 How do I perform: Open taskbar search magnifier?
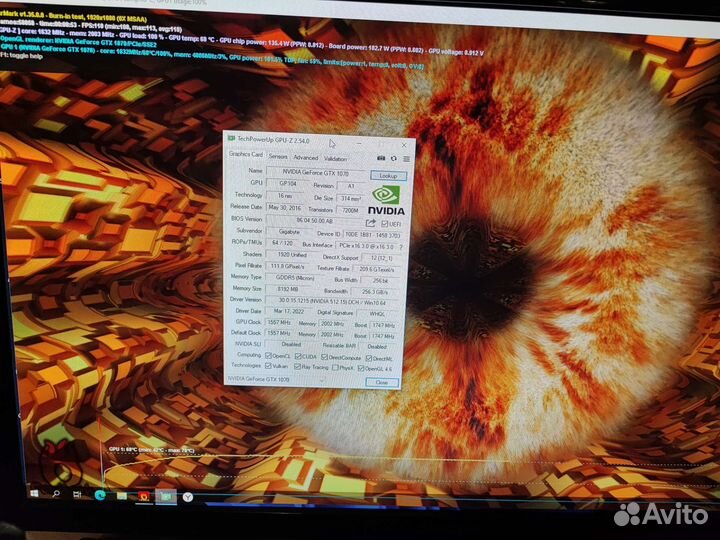[56, 494]
